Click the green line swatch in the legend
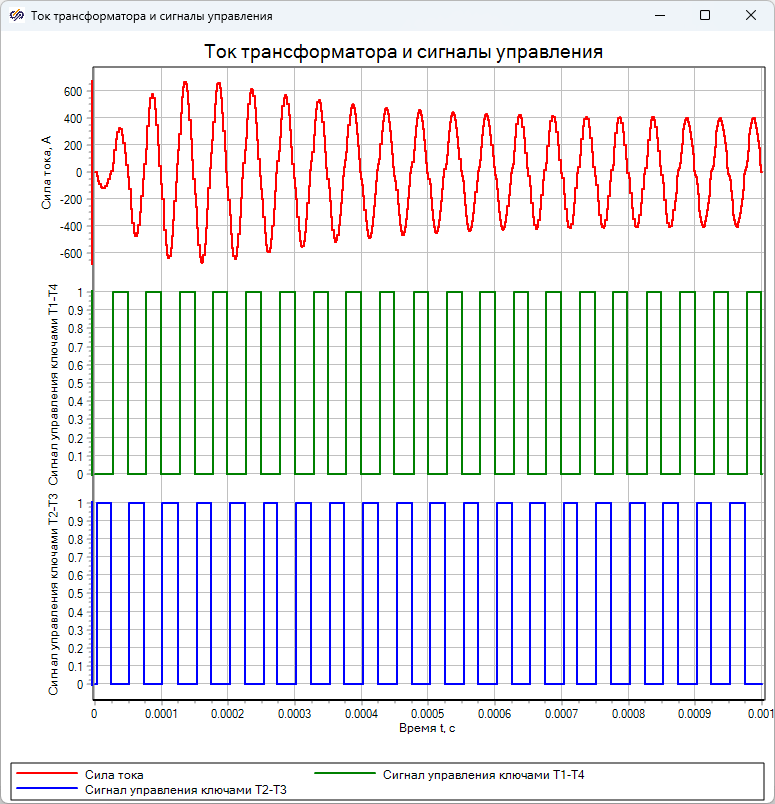This screenshot has height=804, width=775. click(x=347, y=775)
